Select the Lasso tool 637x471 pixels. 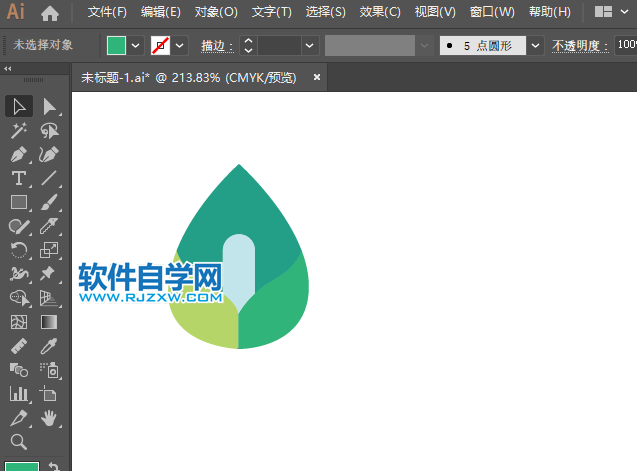tap(50, 130)
